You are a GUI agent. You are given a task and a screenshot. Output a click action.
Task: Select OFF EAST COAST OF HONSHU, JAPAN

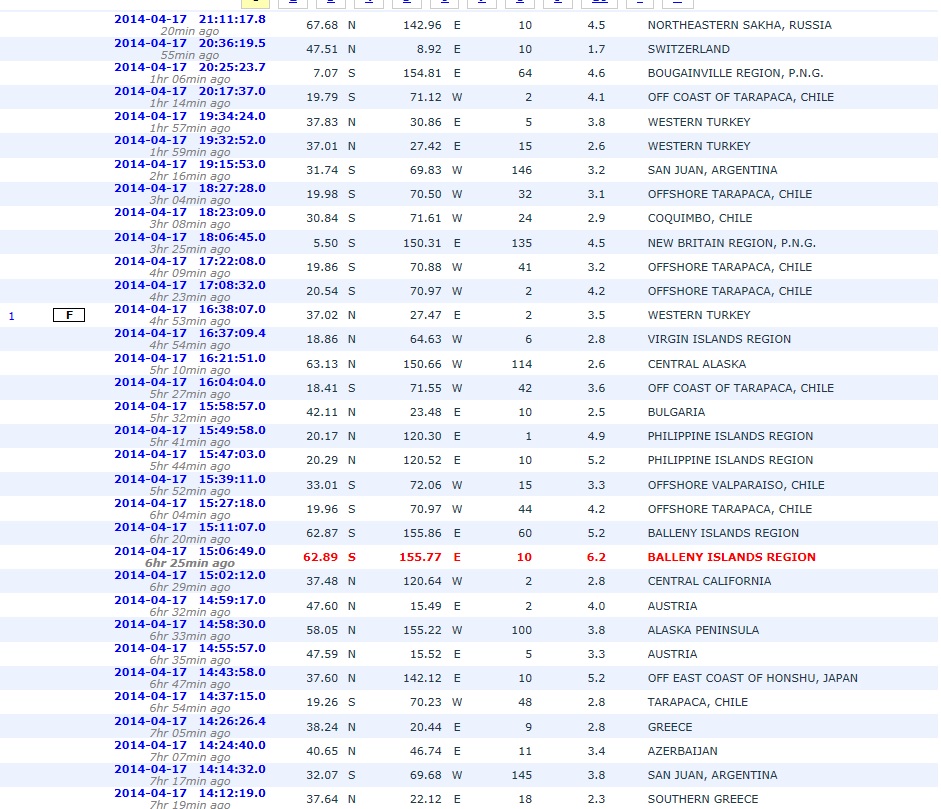pos(753,679)
